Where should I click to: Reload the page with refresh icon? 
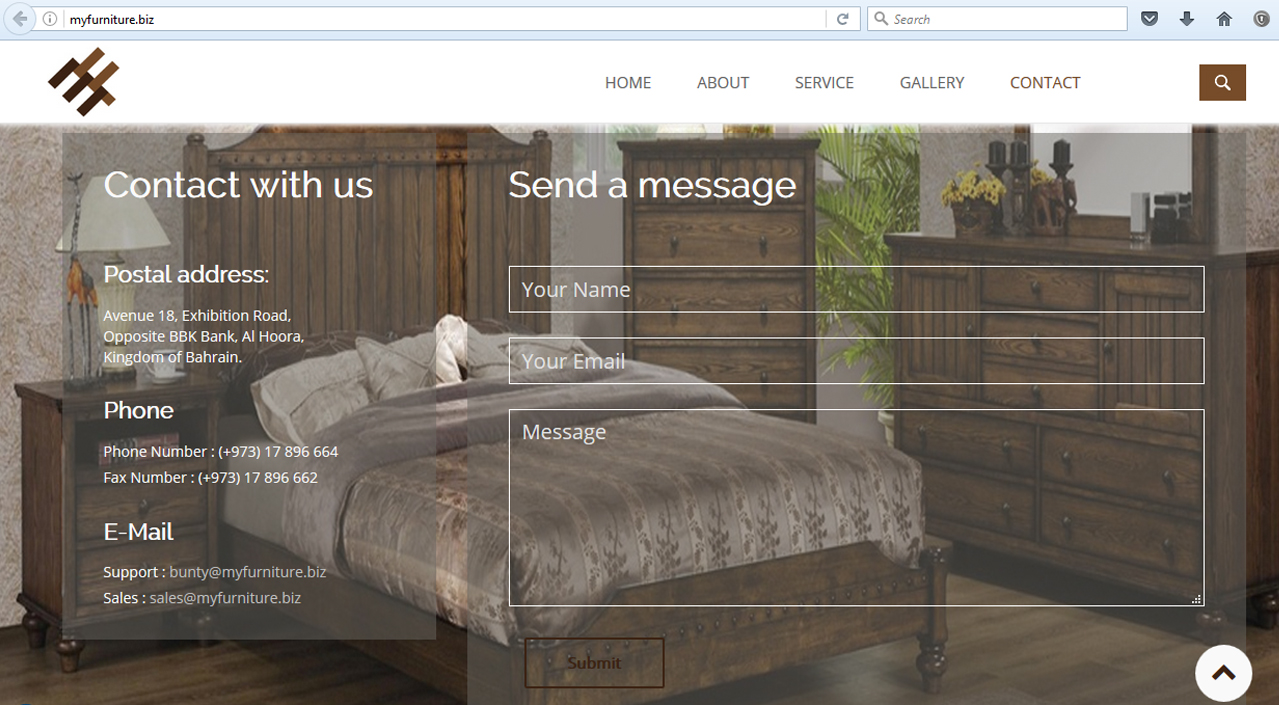pyautogui.click(x=843, y=19)
